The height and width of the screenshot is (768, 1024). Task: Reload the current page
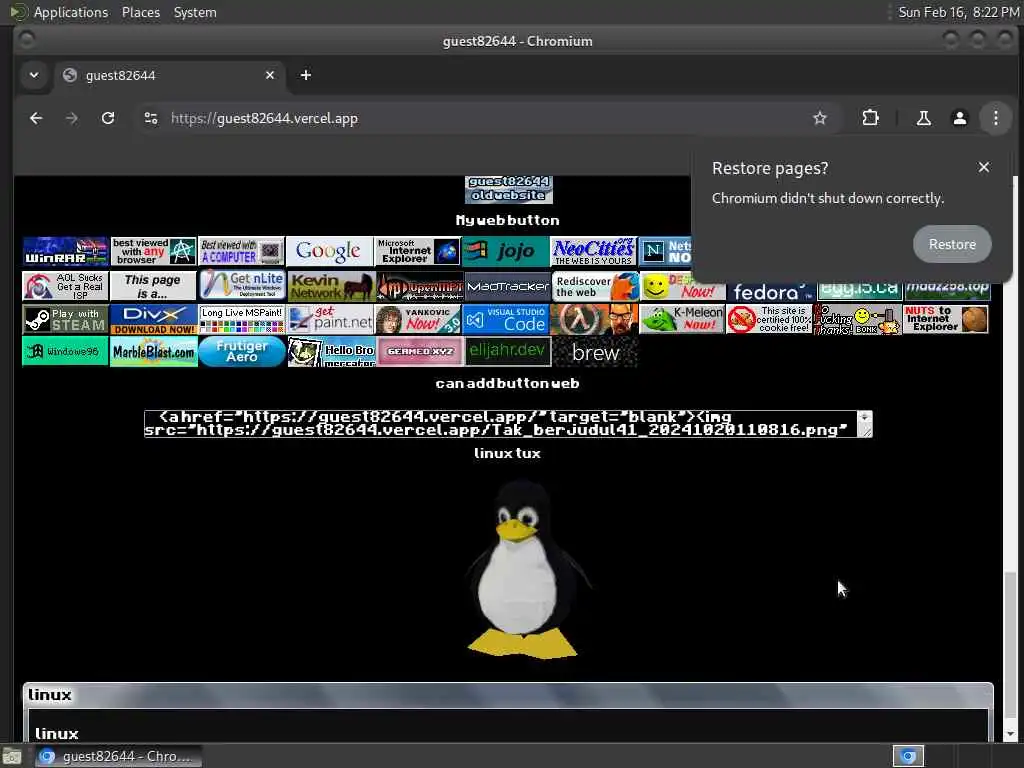[108, 118]
